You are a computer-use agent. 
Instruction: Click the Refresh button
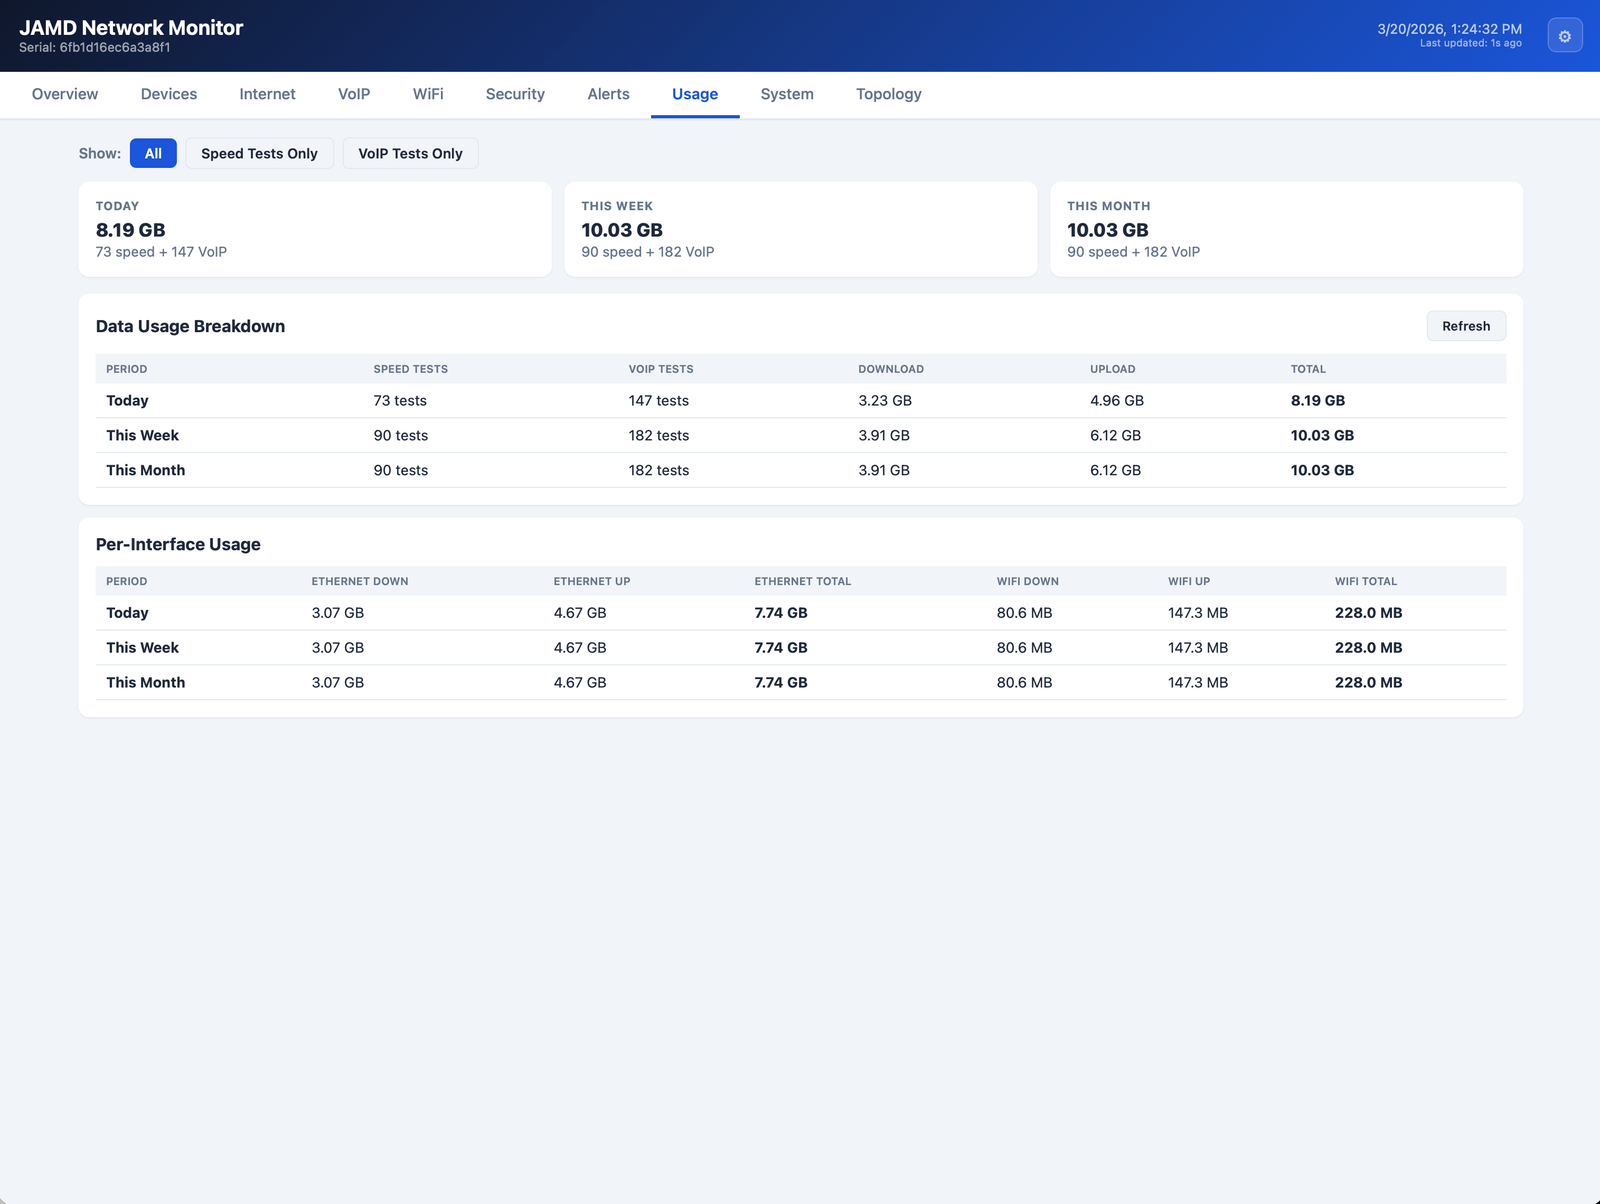[1466, 326]
